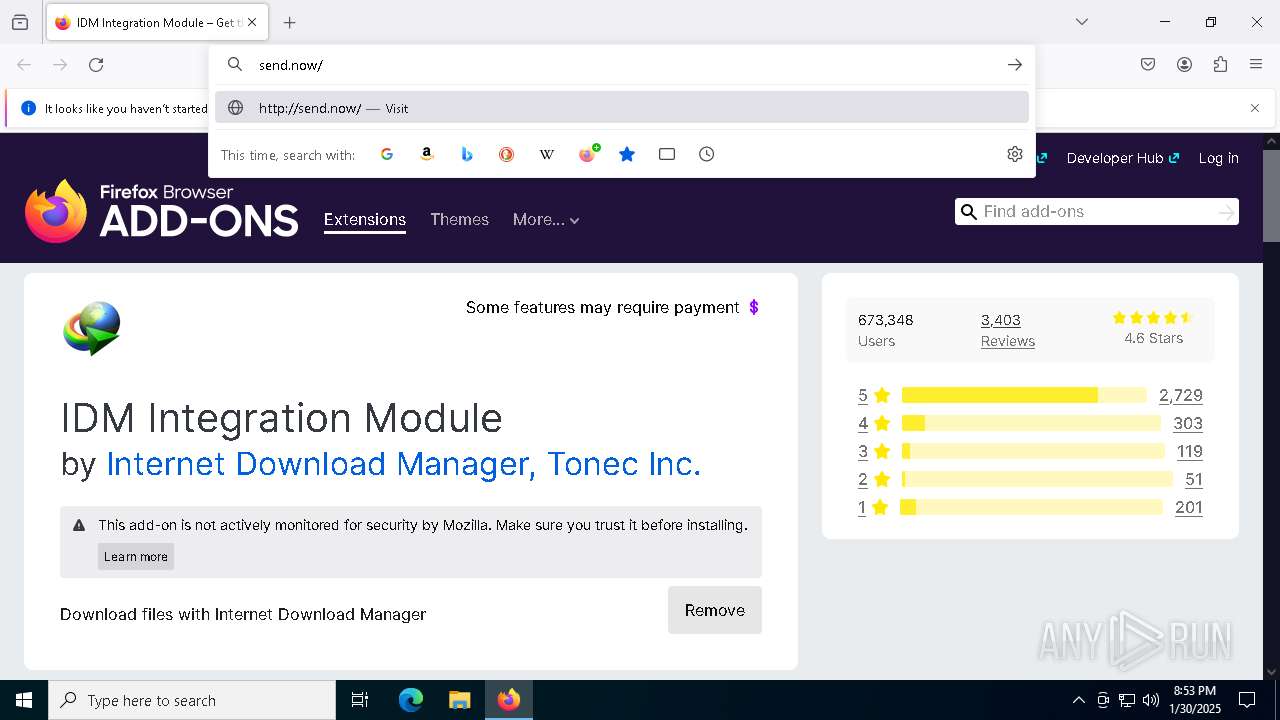Search with Firefox Add-ons engine
This screenshot has height=720, width=1280.
[587, 154]
